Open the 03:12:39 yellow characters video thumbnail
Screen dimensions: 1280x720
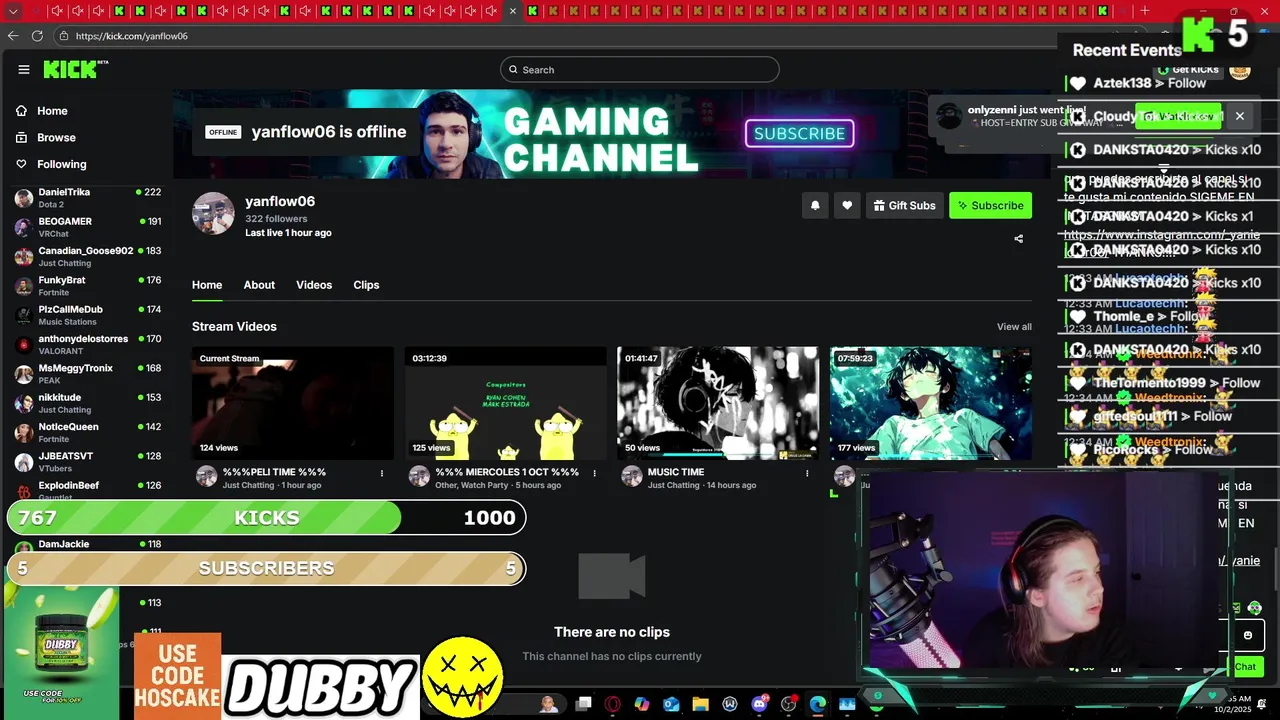pyautogui.click(x=506, y=403)
